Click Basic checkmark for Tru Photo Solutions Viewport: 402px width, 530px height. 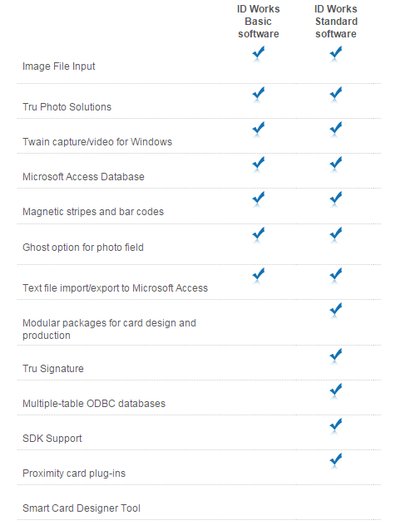tap(259, 95)
